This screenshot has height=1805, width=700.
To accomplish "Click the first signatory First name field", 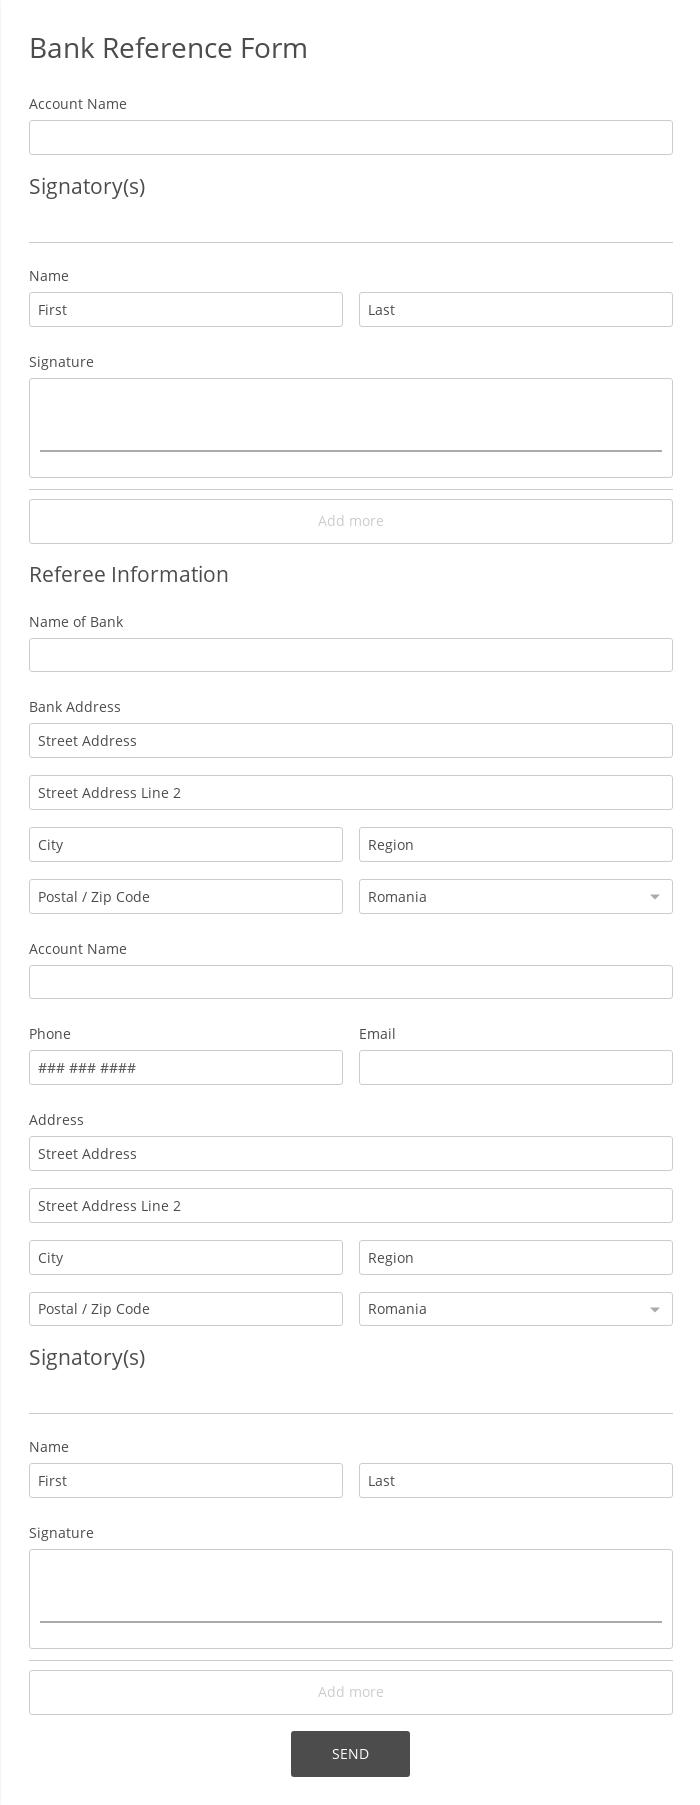I will click(x=186, y=309).
